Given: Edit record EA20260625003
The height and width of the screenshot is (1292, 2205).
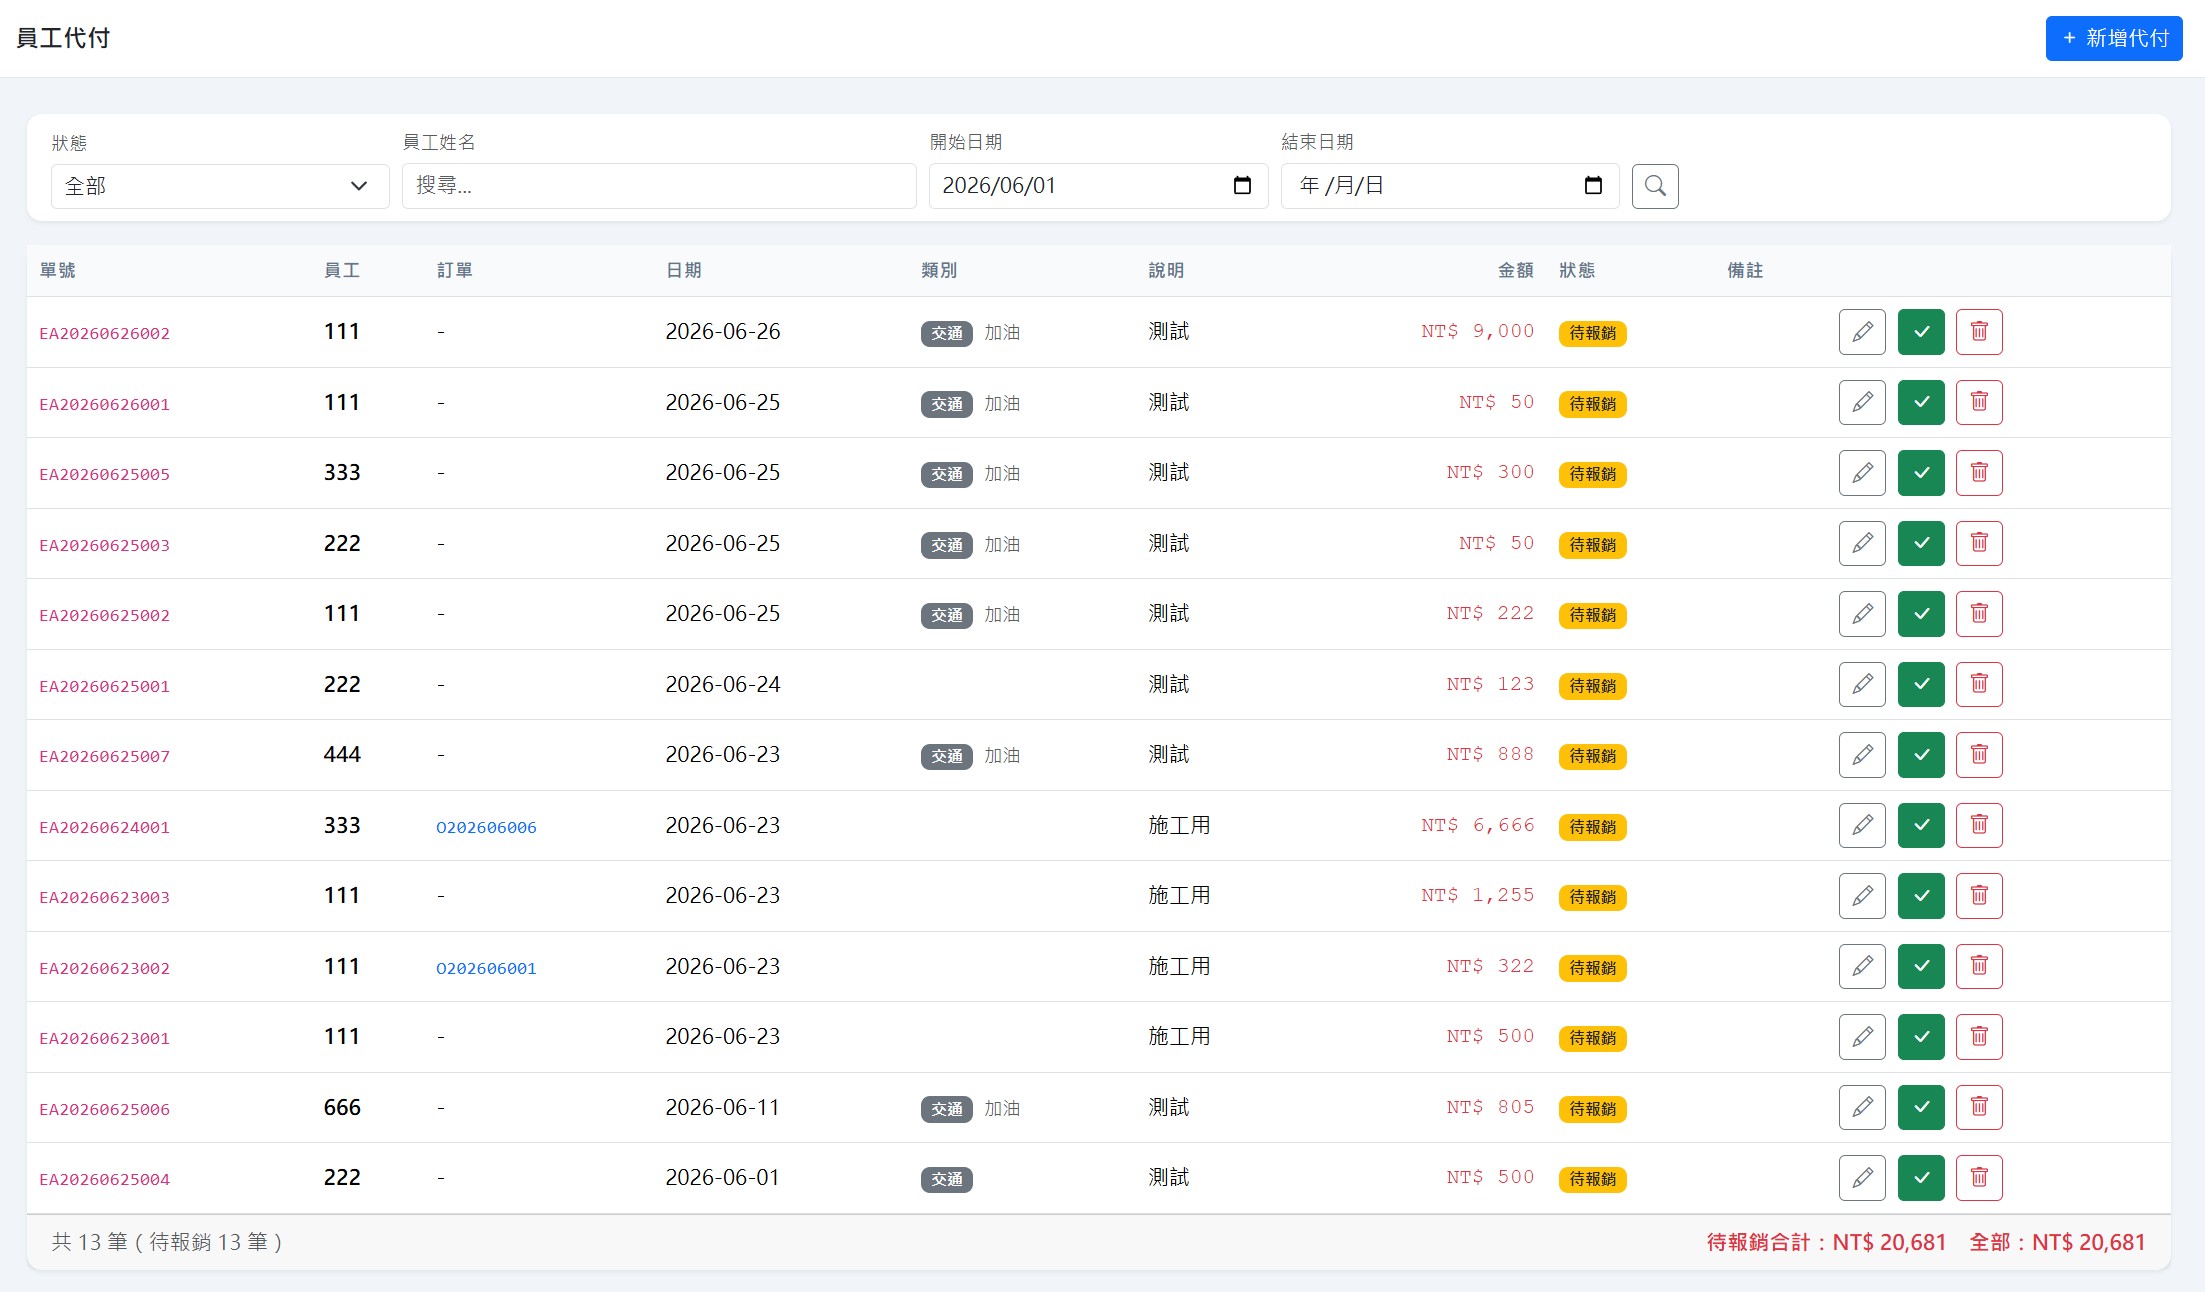Looking at the screenshot, I should click(x=1862, y=543).
